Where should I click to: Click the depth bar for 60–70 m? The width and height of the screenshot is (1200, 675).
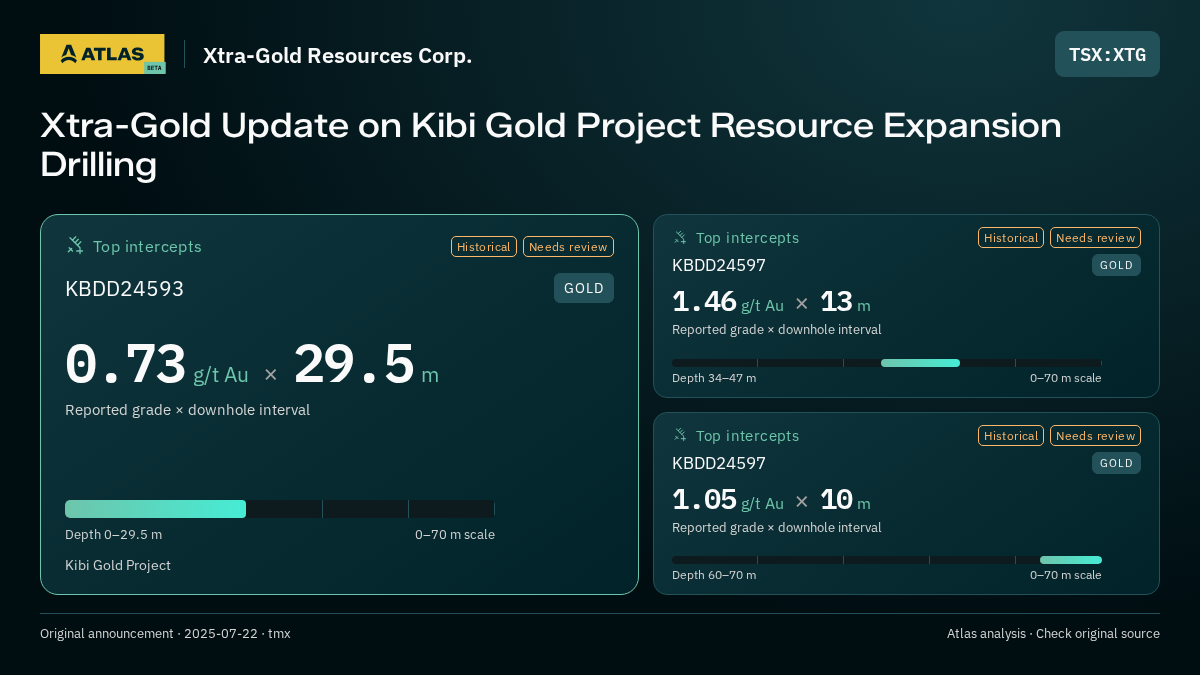click(887, 560)
